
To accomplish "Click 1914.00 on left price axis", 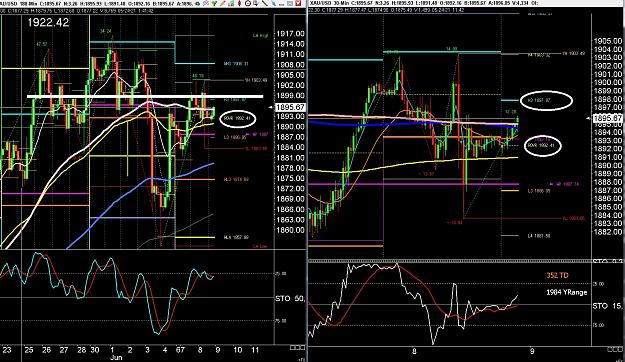I will pos(291,44).
